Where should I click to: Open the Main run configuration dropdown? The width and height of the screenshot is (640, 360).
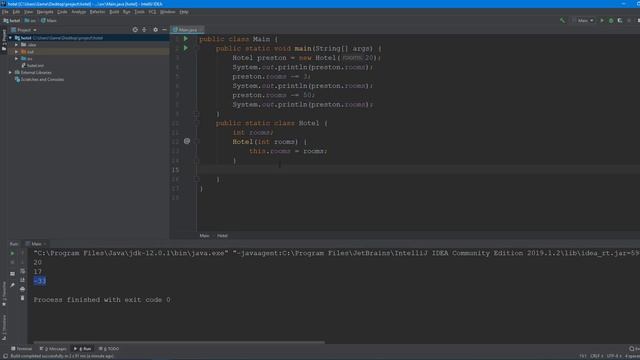point(583,20)
